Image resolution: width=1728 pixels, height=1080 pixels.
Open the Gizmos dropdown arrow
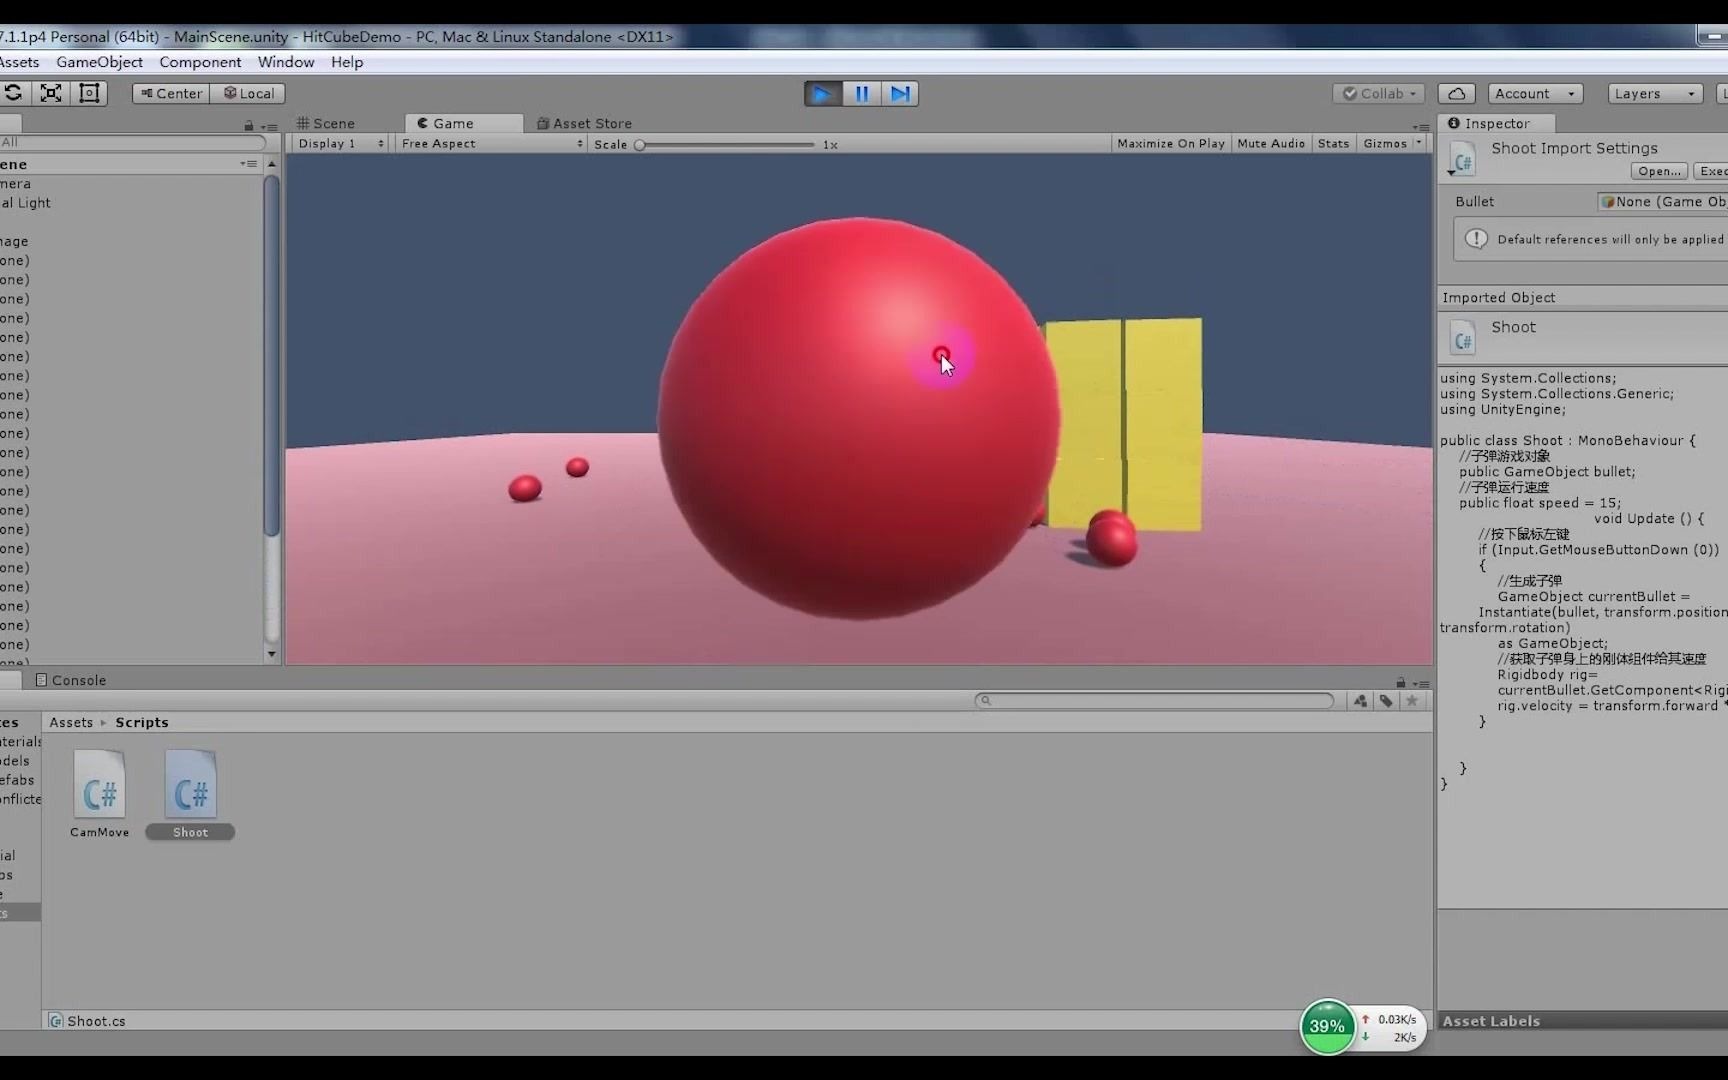[x=1418, y=143]
